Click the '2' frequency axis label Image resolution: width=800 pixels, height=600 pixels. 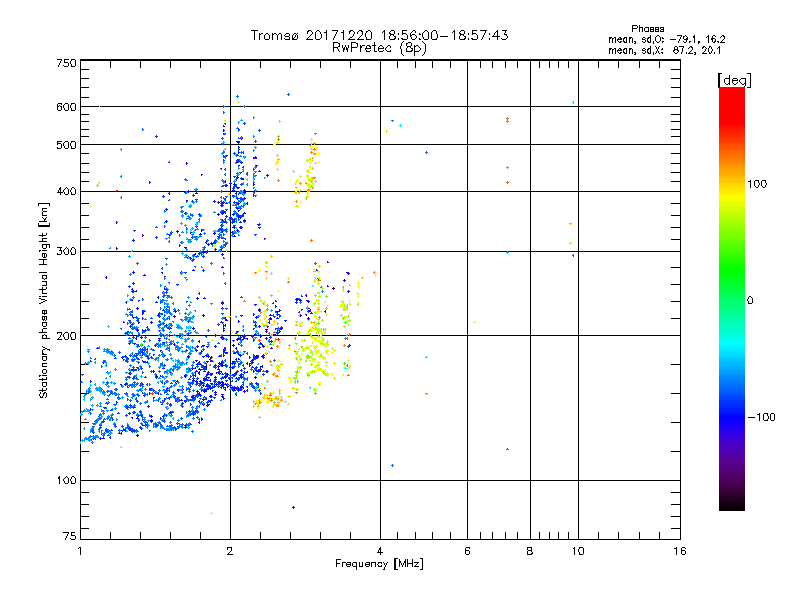[x=230, y=551]
